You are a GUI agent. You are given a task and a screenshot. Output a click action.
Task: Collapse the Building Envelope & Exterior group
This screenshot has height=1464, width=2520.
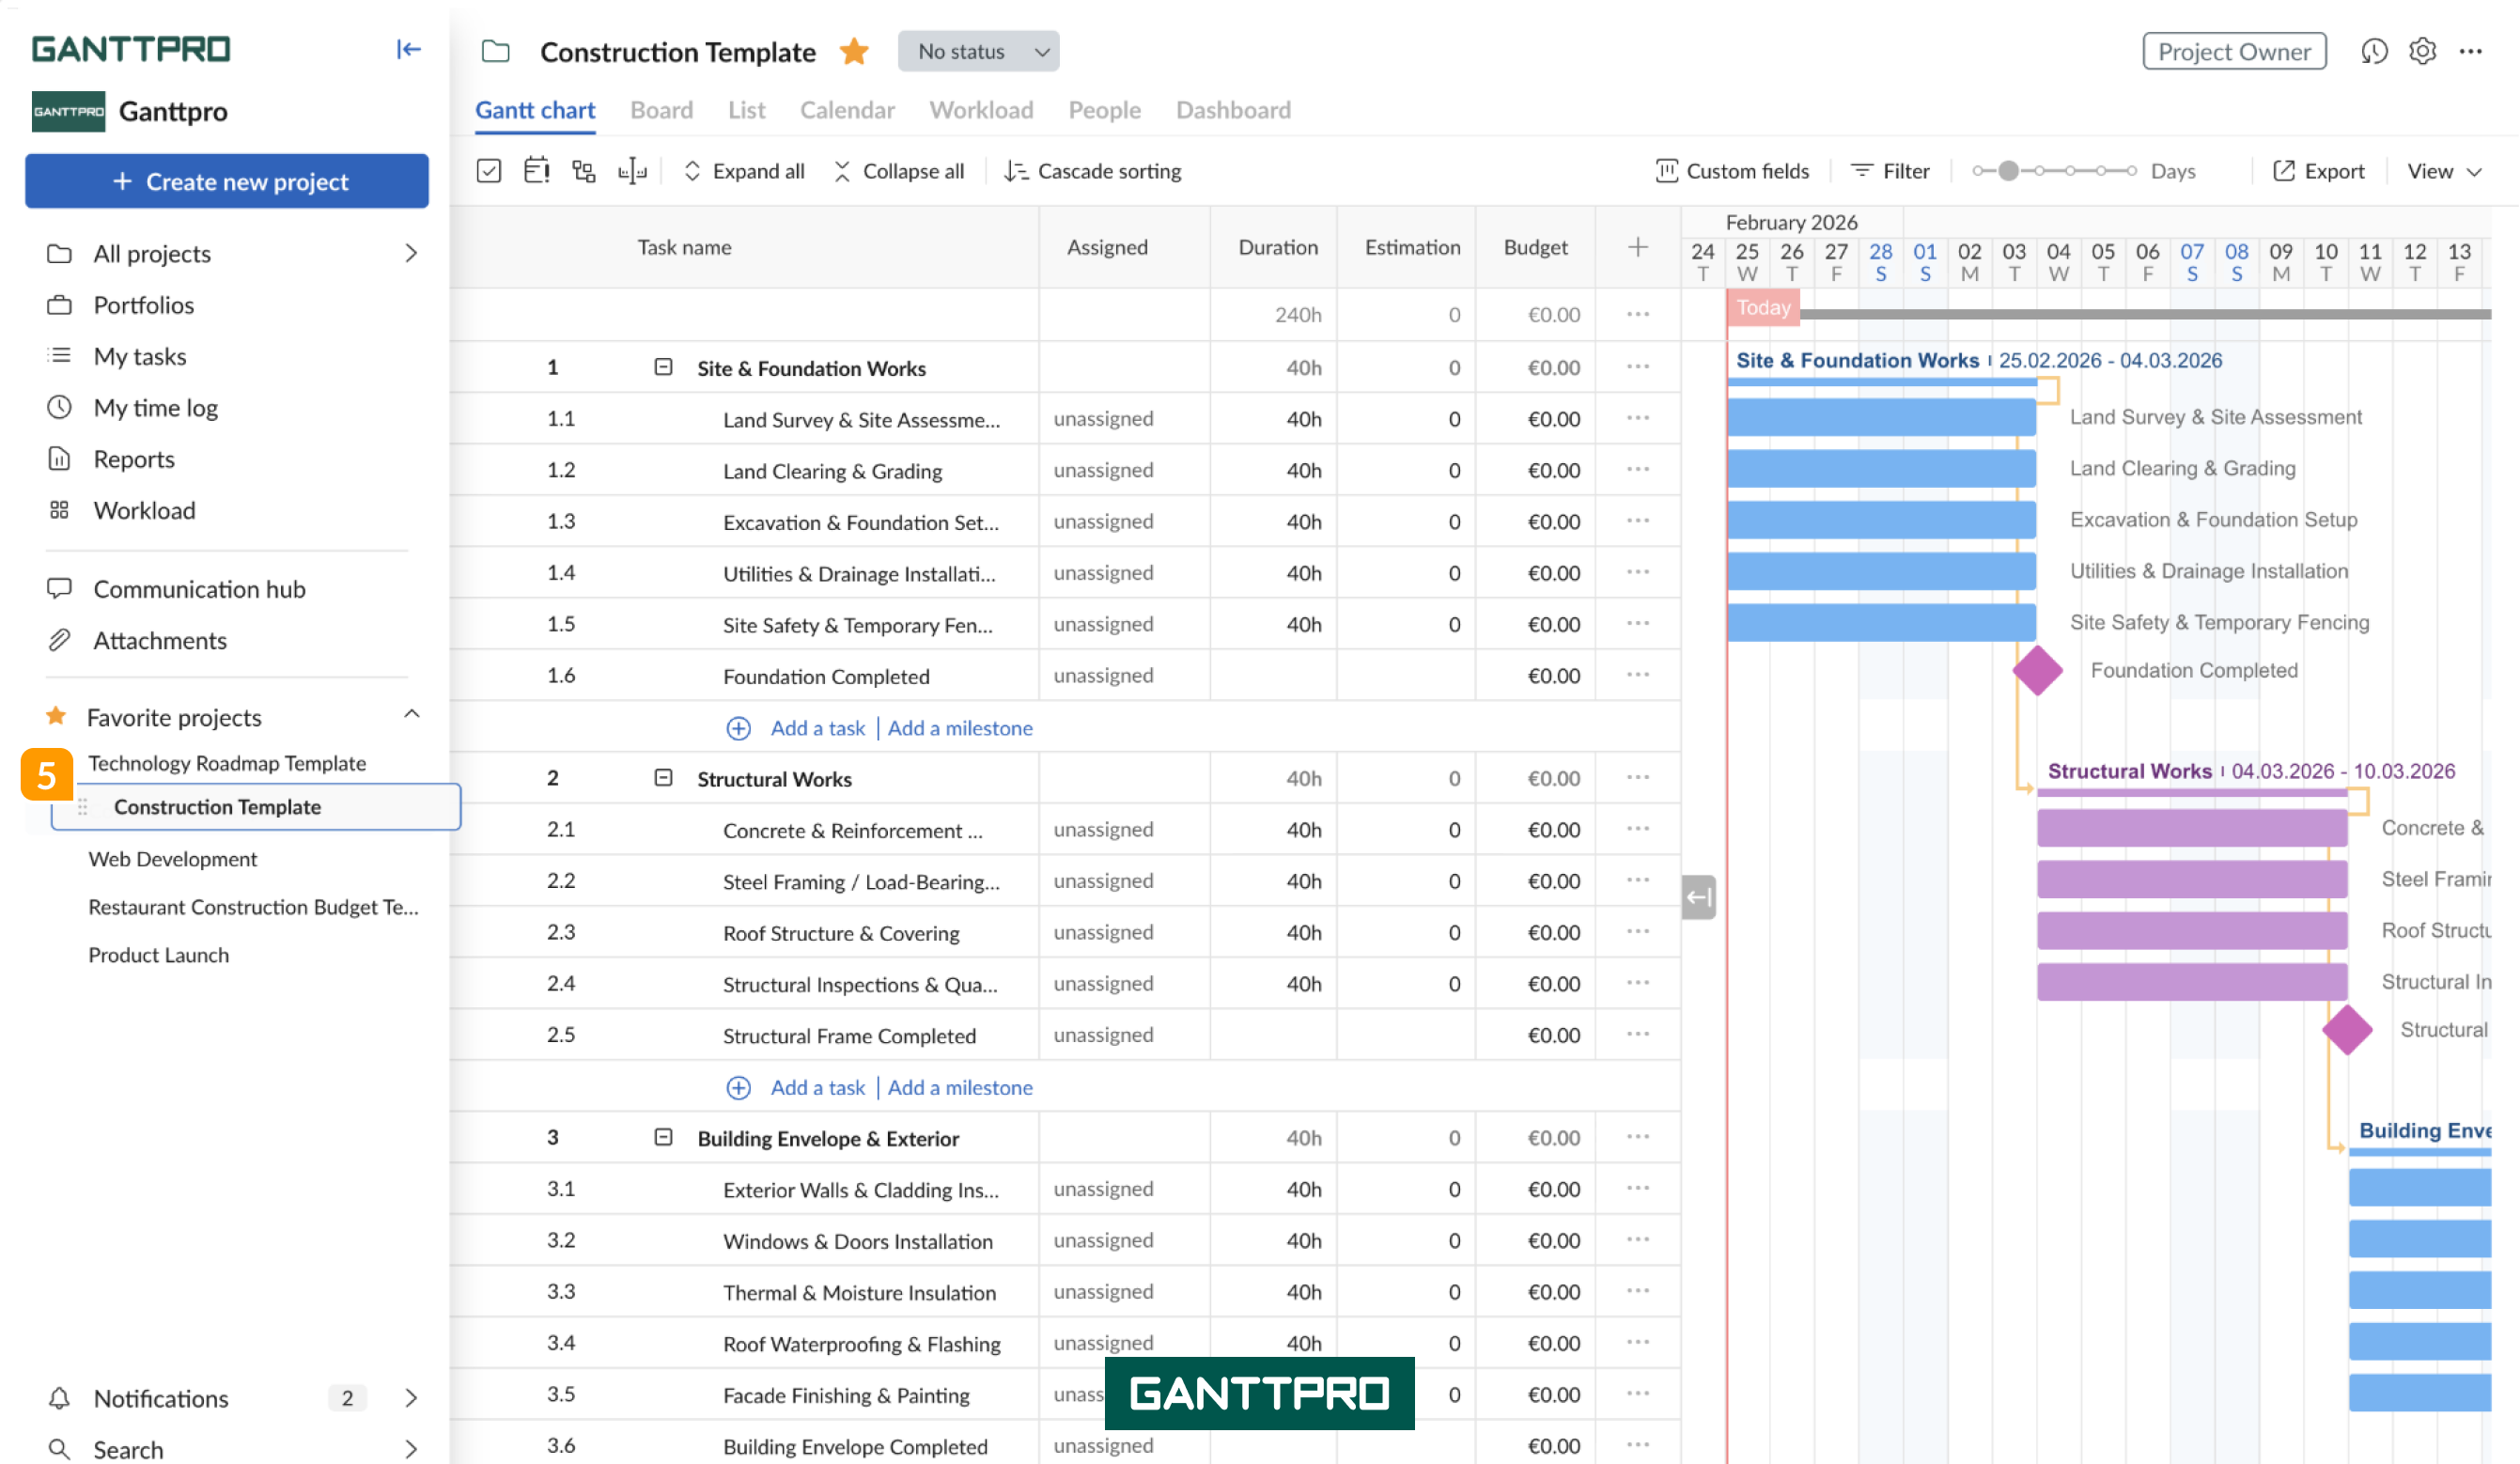click(663, 1138)
